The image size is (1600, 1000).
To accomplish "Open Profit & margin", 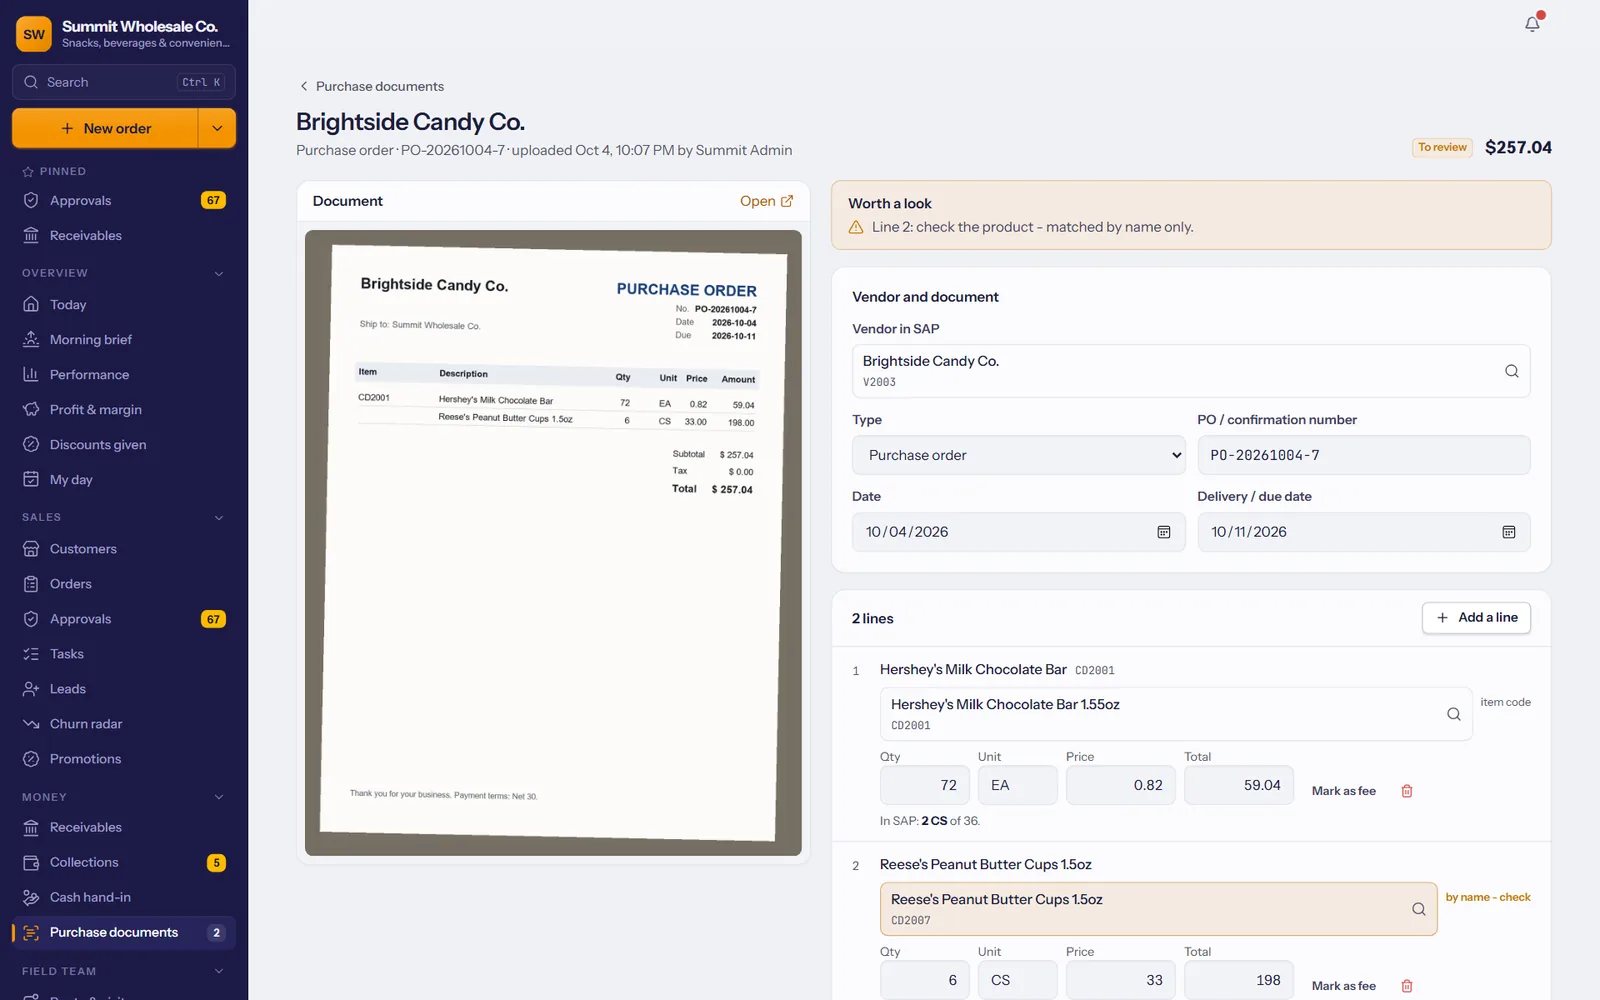I will click(124, 409).
